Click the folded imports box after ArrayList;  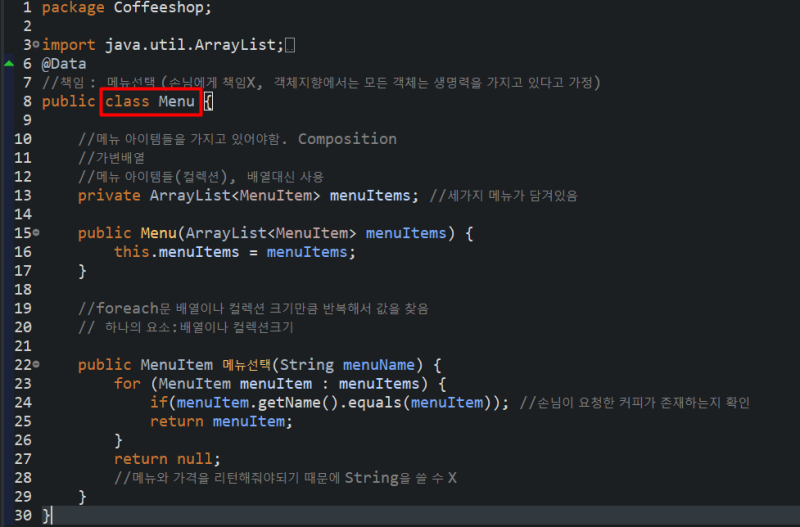coord(290,45)
